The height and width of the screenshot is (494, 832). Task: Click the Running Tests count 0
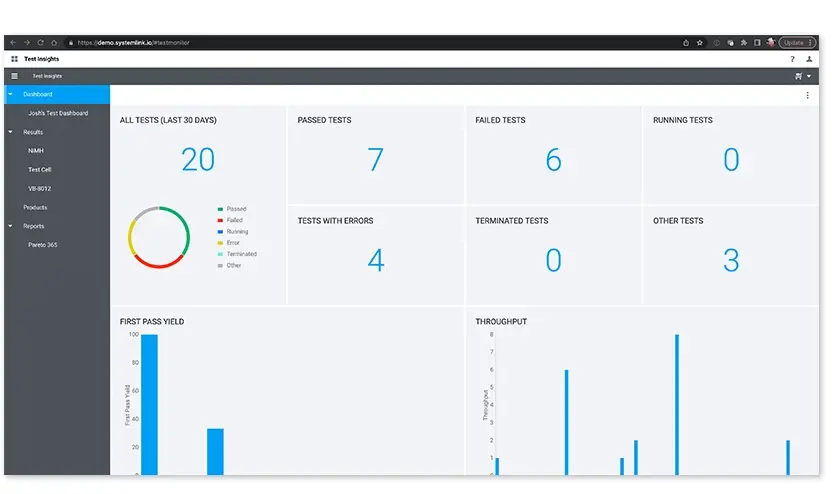[x=731, y=159]
